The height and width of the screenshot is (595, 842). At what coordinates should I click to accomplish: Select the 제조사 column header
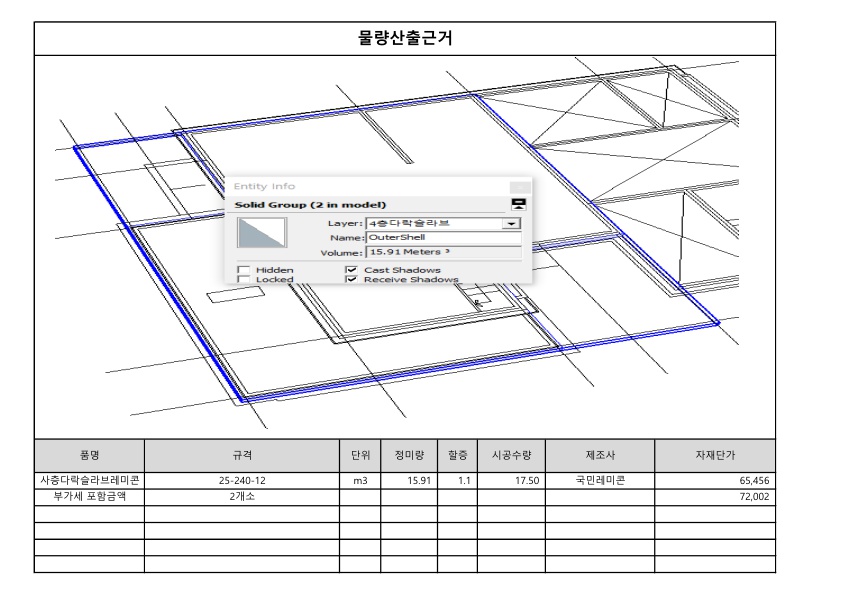pyautogui.click(x=600, y=455)
